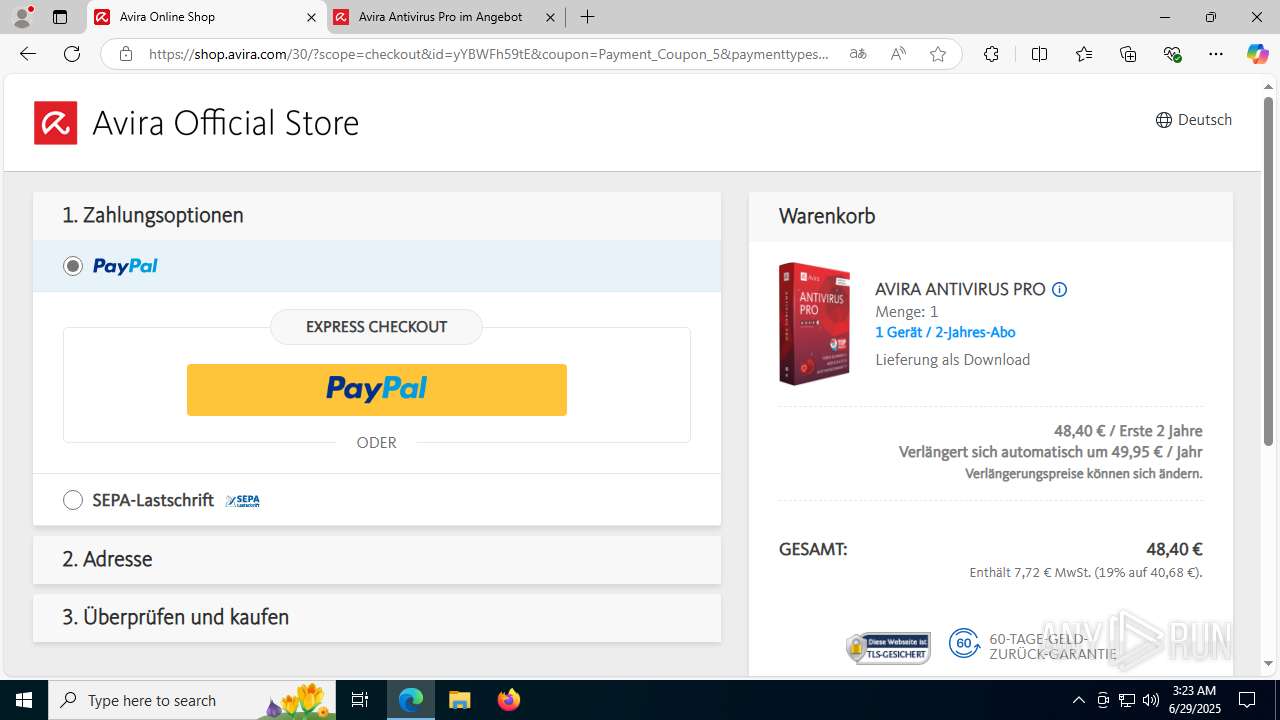Viewport: 1280px width, 720px height.
Task: Close the Avira Antivirus Pro im Angebot tab
Action: click(550, 17)
